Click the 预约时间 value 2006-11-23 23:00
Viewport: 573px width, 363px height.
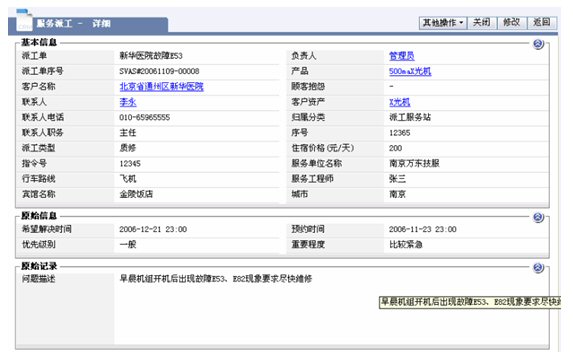(x=423, y=229)
